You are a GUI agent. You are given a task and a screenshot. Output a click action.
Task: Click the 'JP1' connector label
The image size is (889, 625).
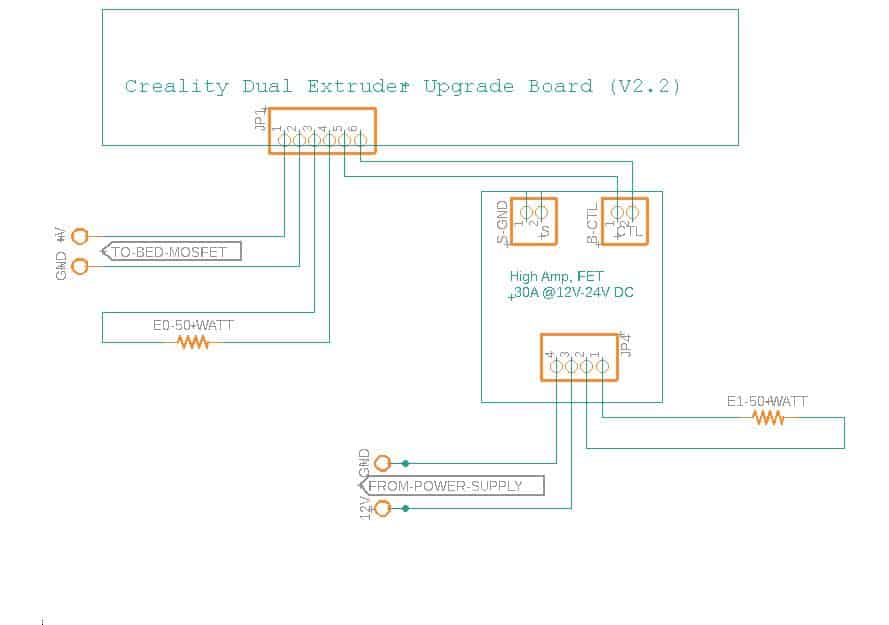(261, 119)
